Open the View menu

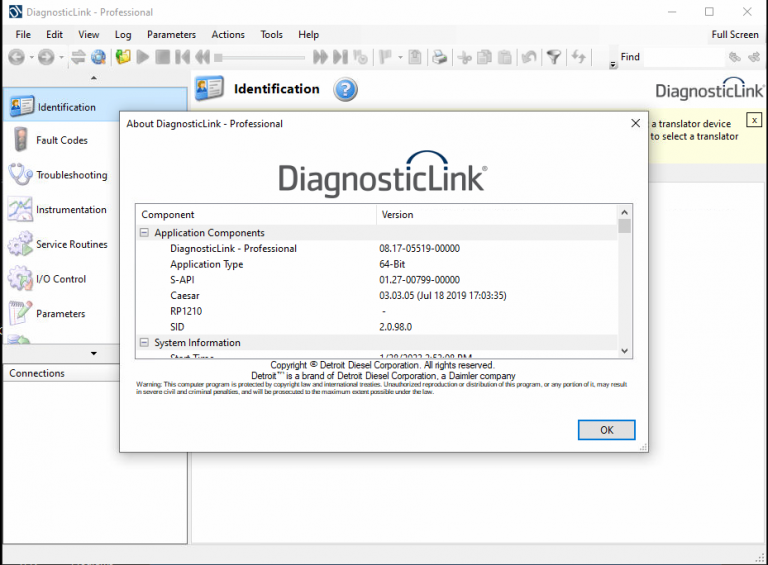[89, 35]
